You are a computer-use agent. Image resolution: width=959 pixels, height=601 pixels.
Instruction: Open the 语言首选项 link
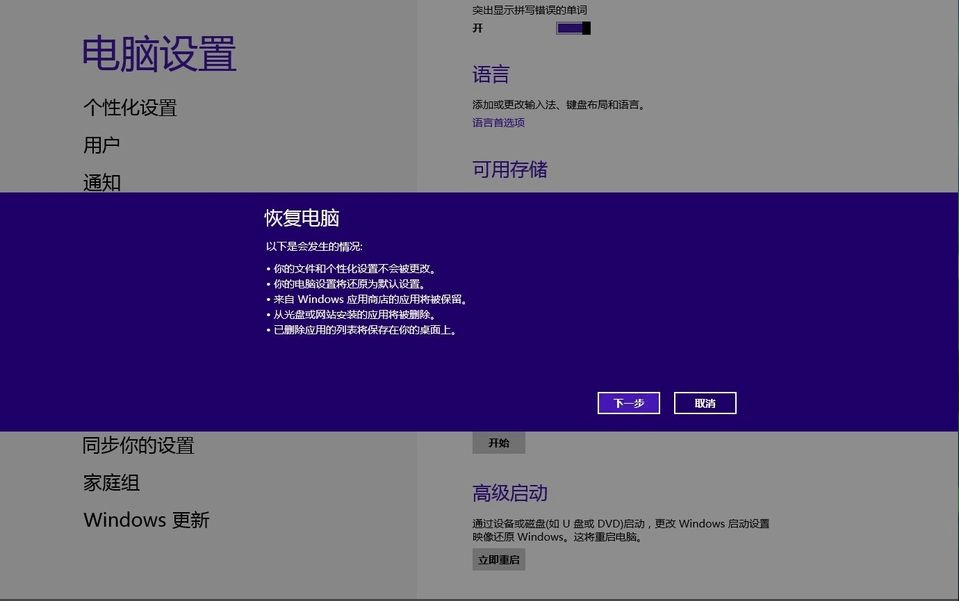(498, 123)
